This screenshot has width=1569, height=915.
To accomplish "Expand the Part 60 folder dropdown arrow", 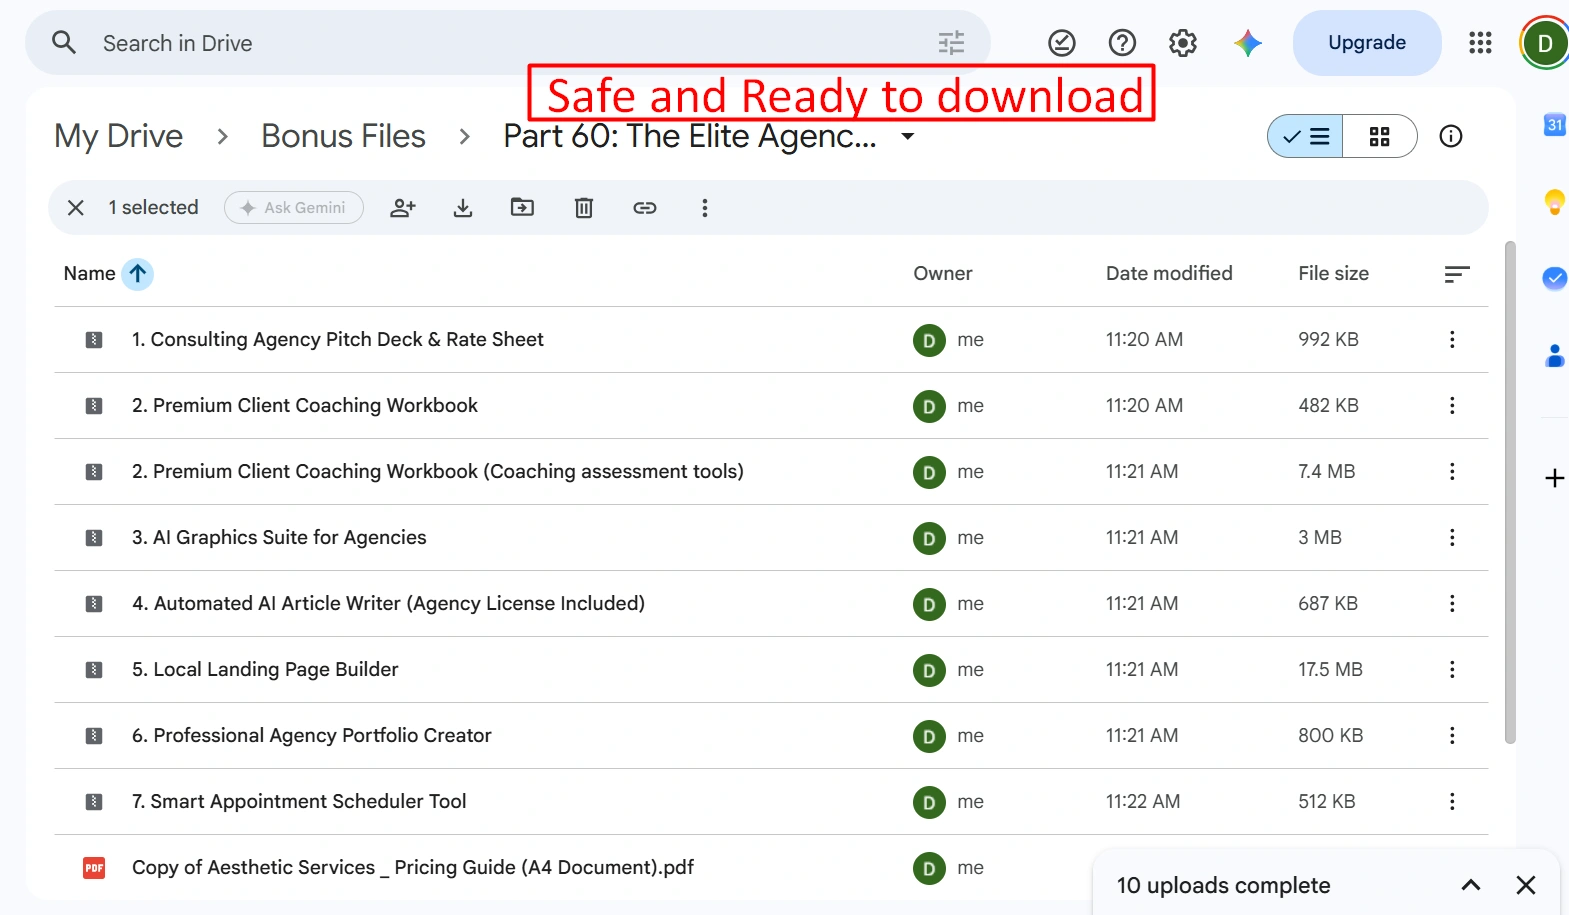I will pyautogui.click(x=908, y=136).
